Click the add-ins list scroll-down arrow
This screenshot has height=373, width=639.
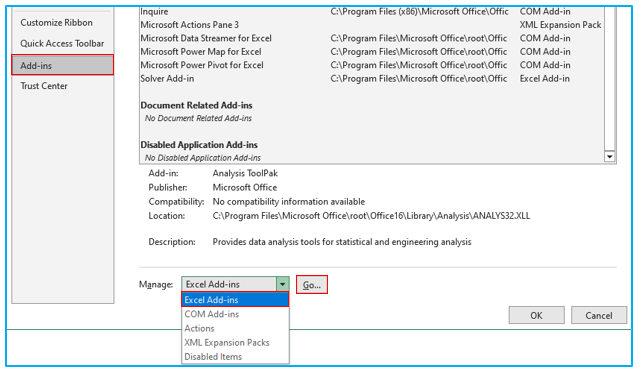pos(610,157)
